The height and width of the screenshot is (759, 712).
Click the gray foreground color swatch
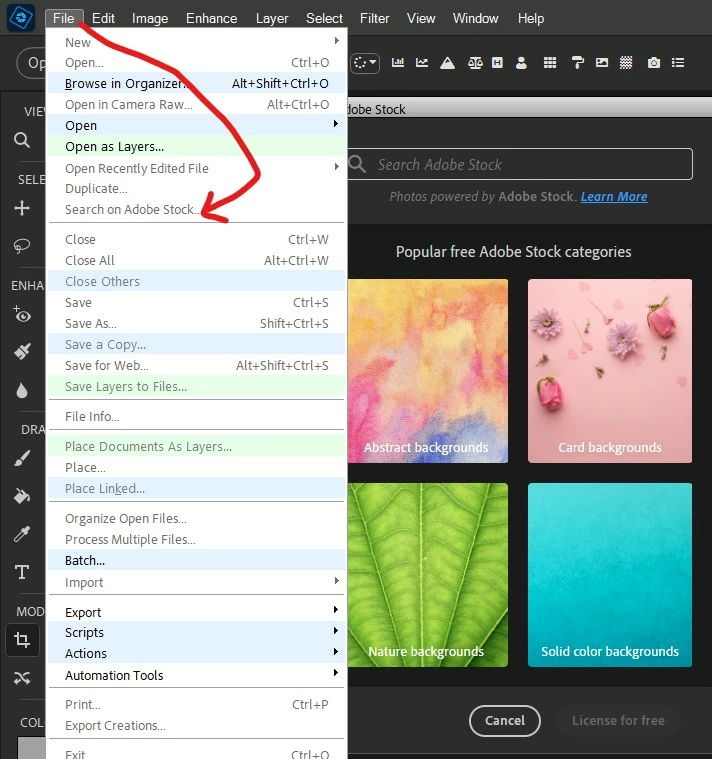31,748
